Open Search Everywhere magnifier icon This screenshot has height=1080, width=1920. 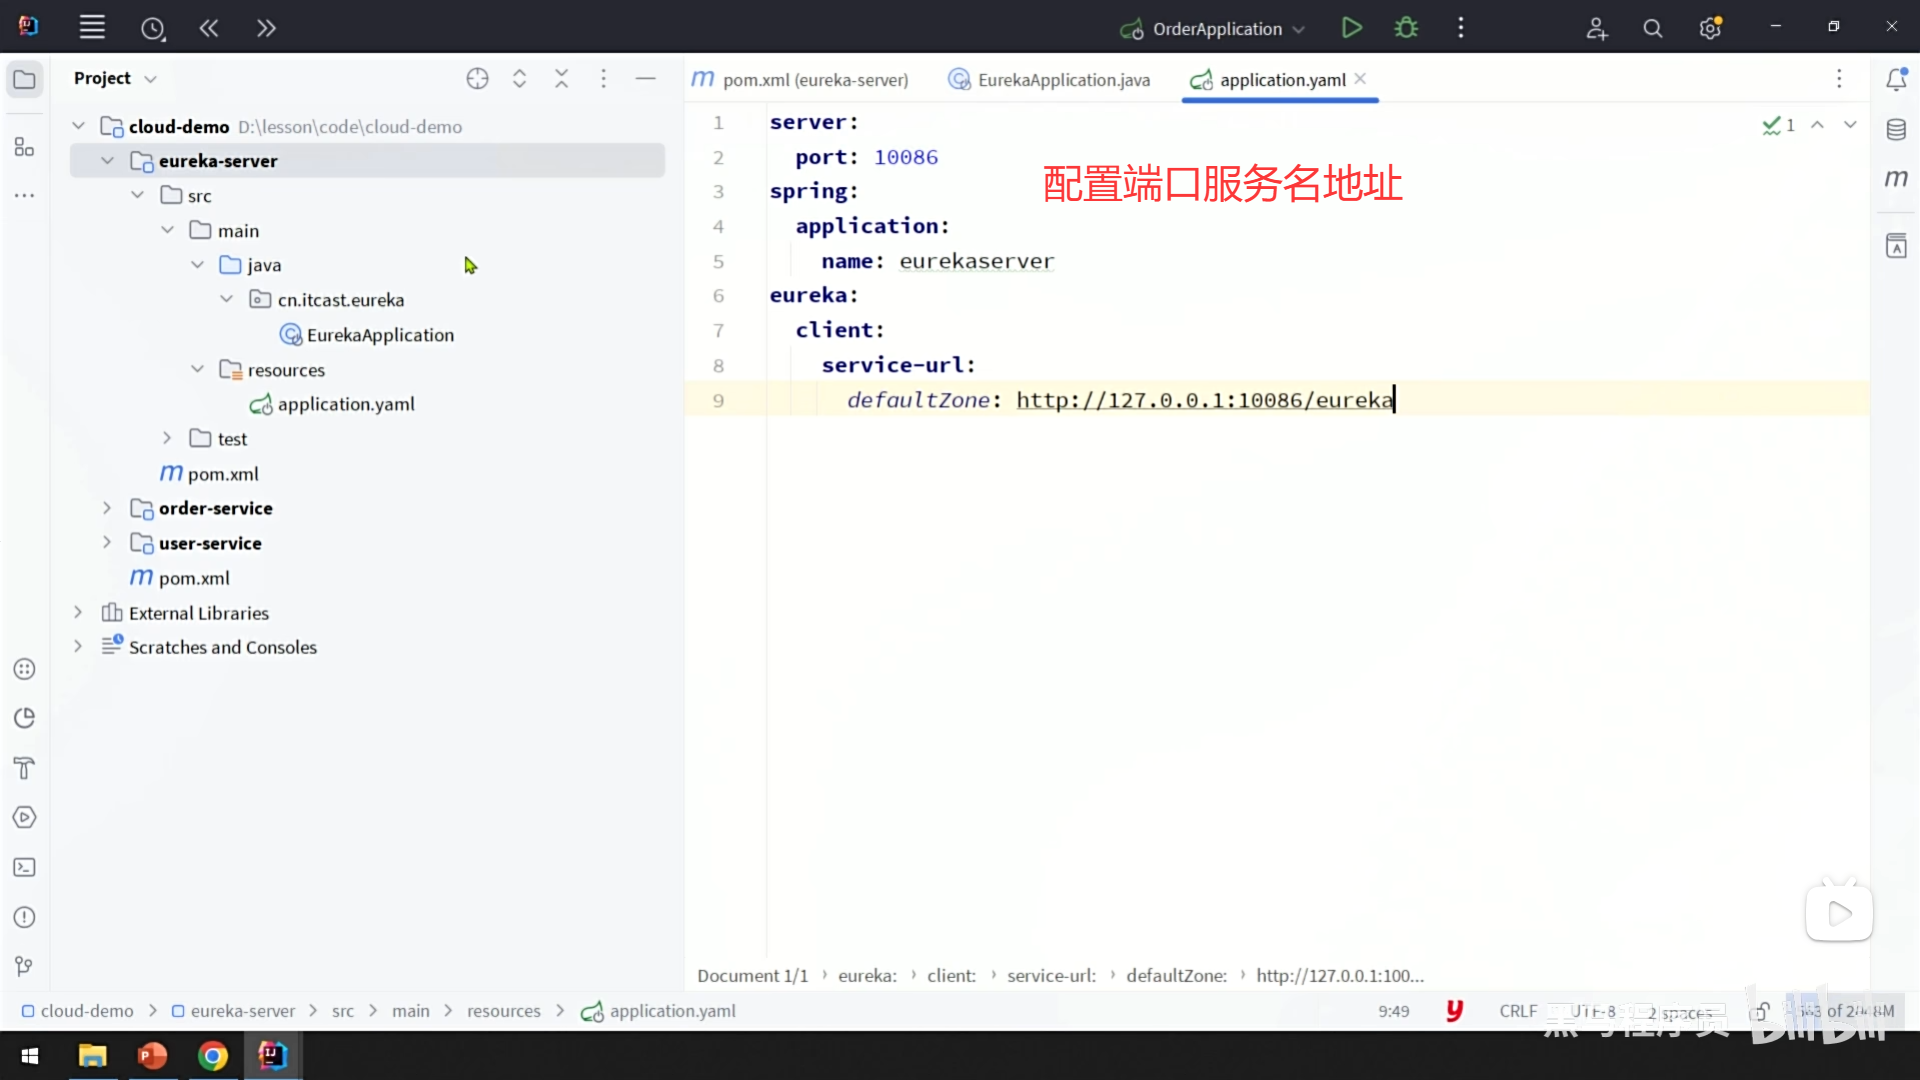[x=1653, y=29]
